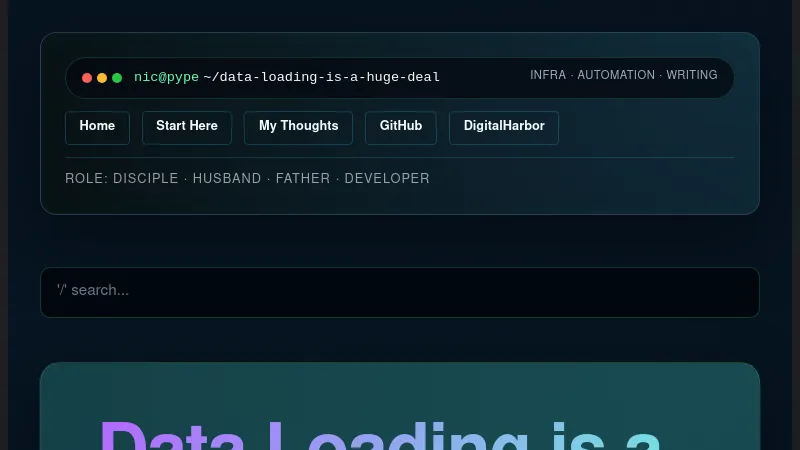800x450 pixels.
Task: Click the nic@pype prompt text
Action: pyautogui.click(x=166, y=77)
